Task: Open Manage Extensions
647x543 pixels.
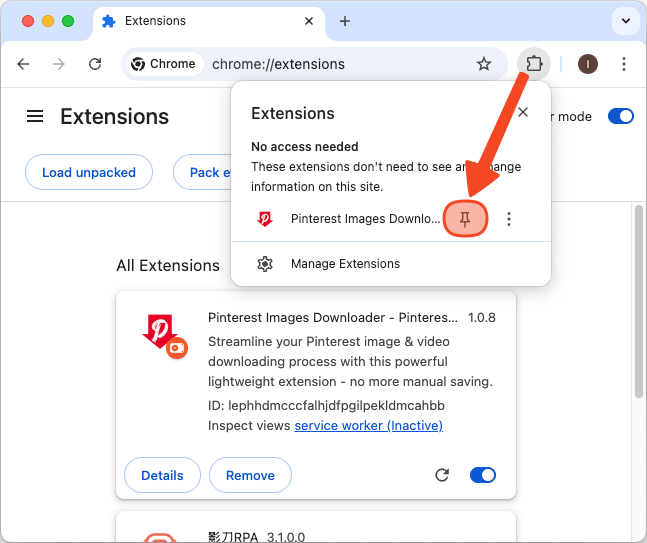Action: [391, 264]
